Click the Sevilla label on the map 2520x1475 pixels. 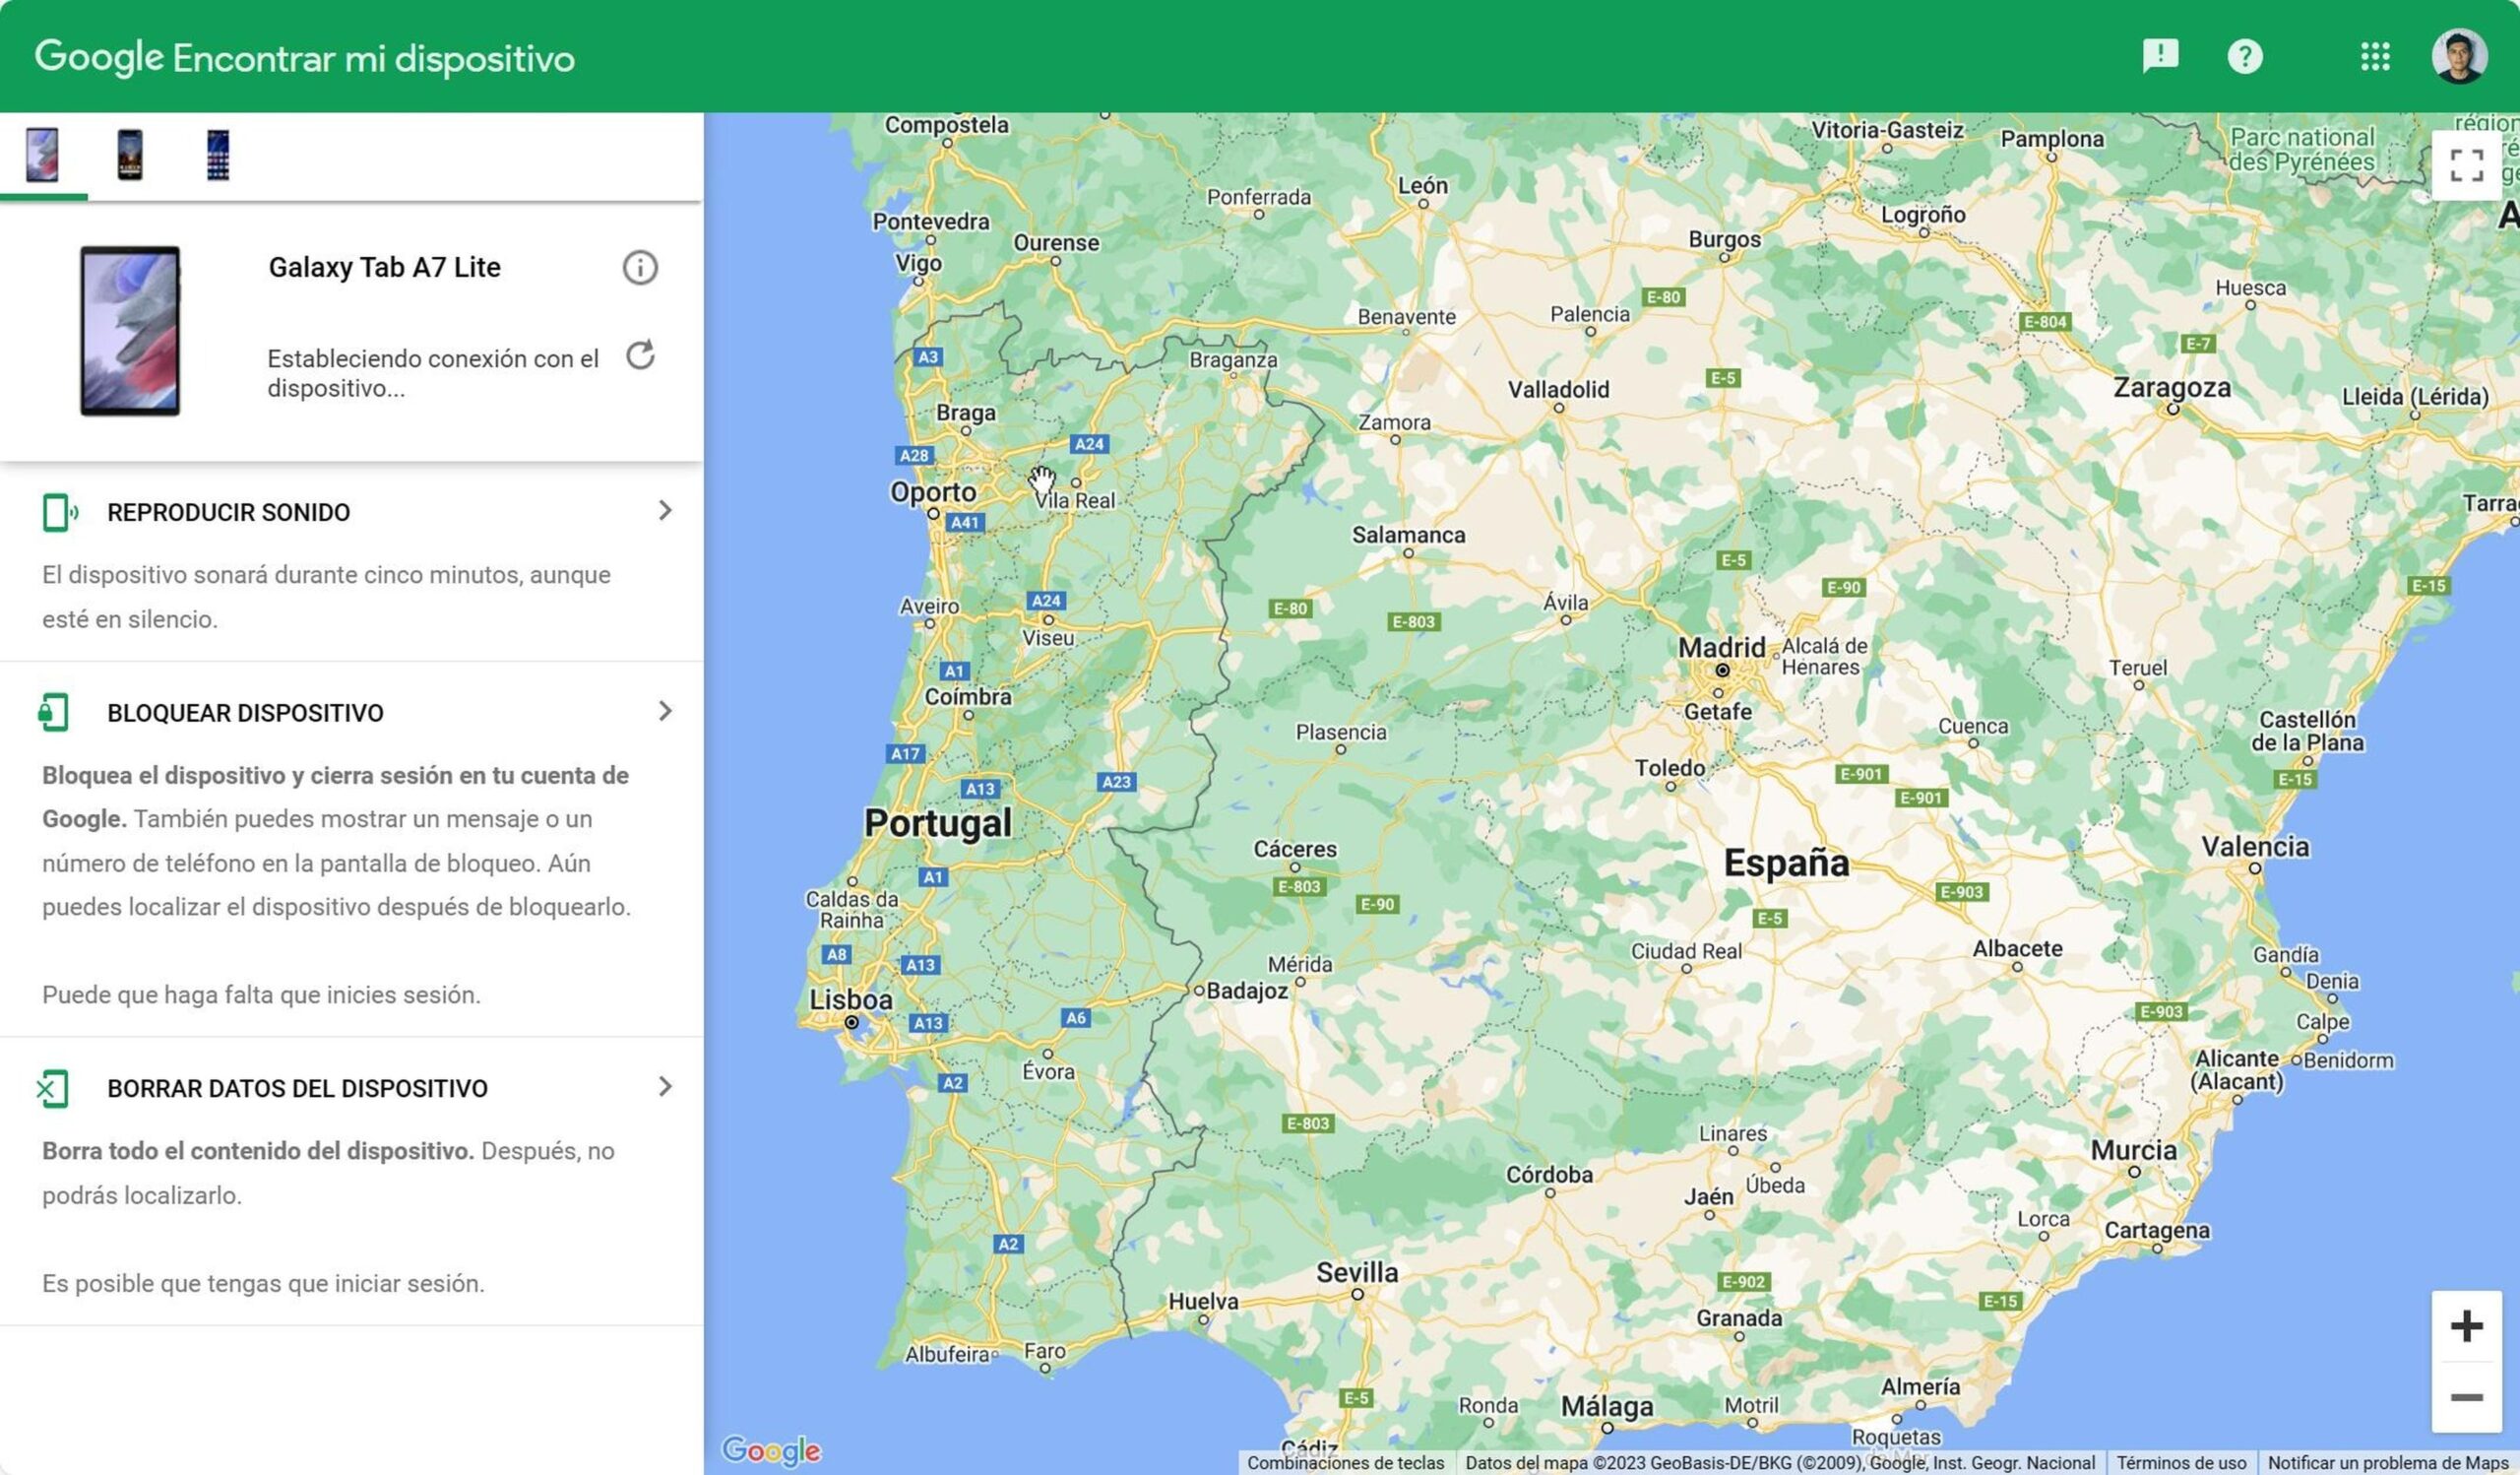pos(1357,1273)
